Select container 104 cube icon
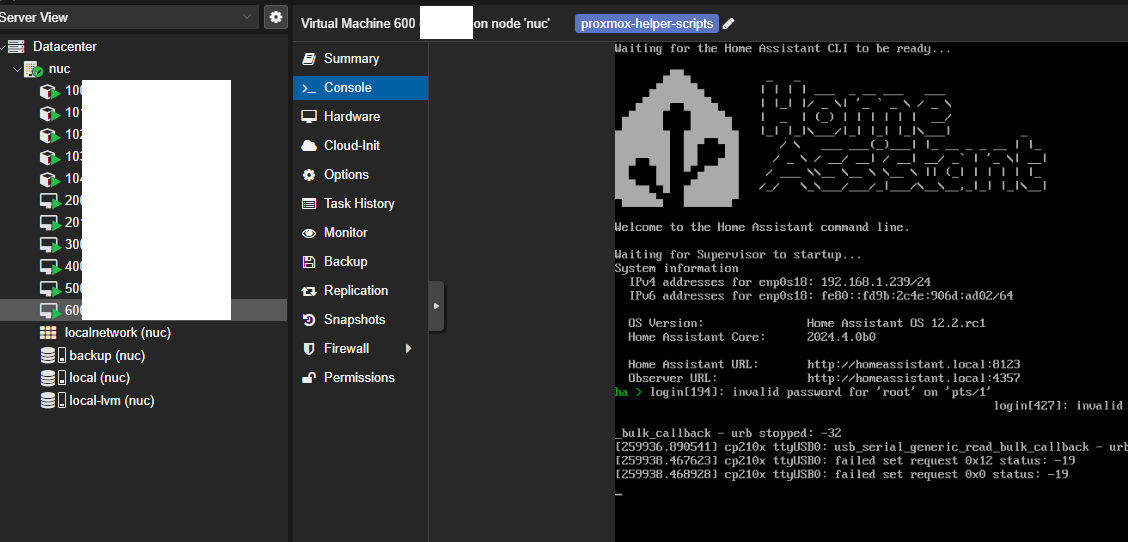Screen dimensions: 1128x542 pos(49,179)
